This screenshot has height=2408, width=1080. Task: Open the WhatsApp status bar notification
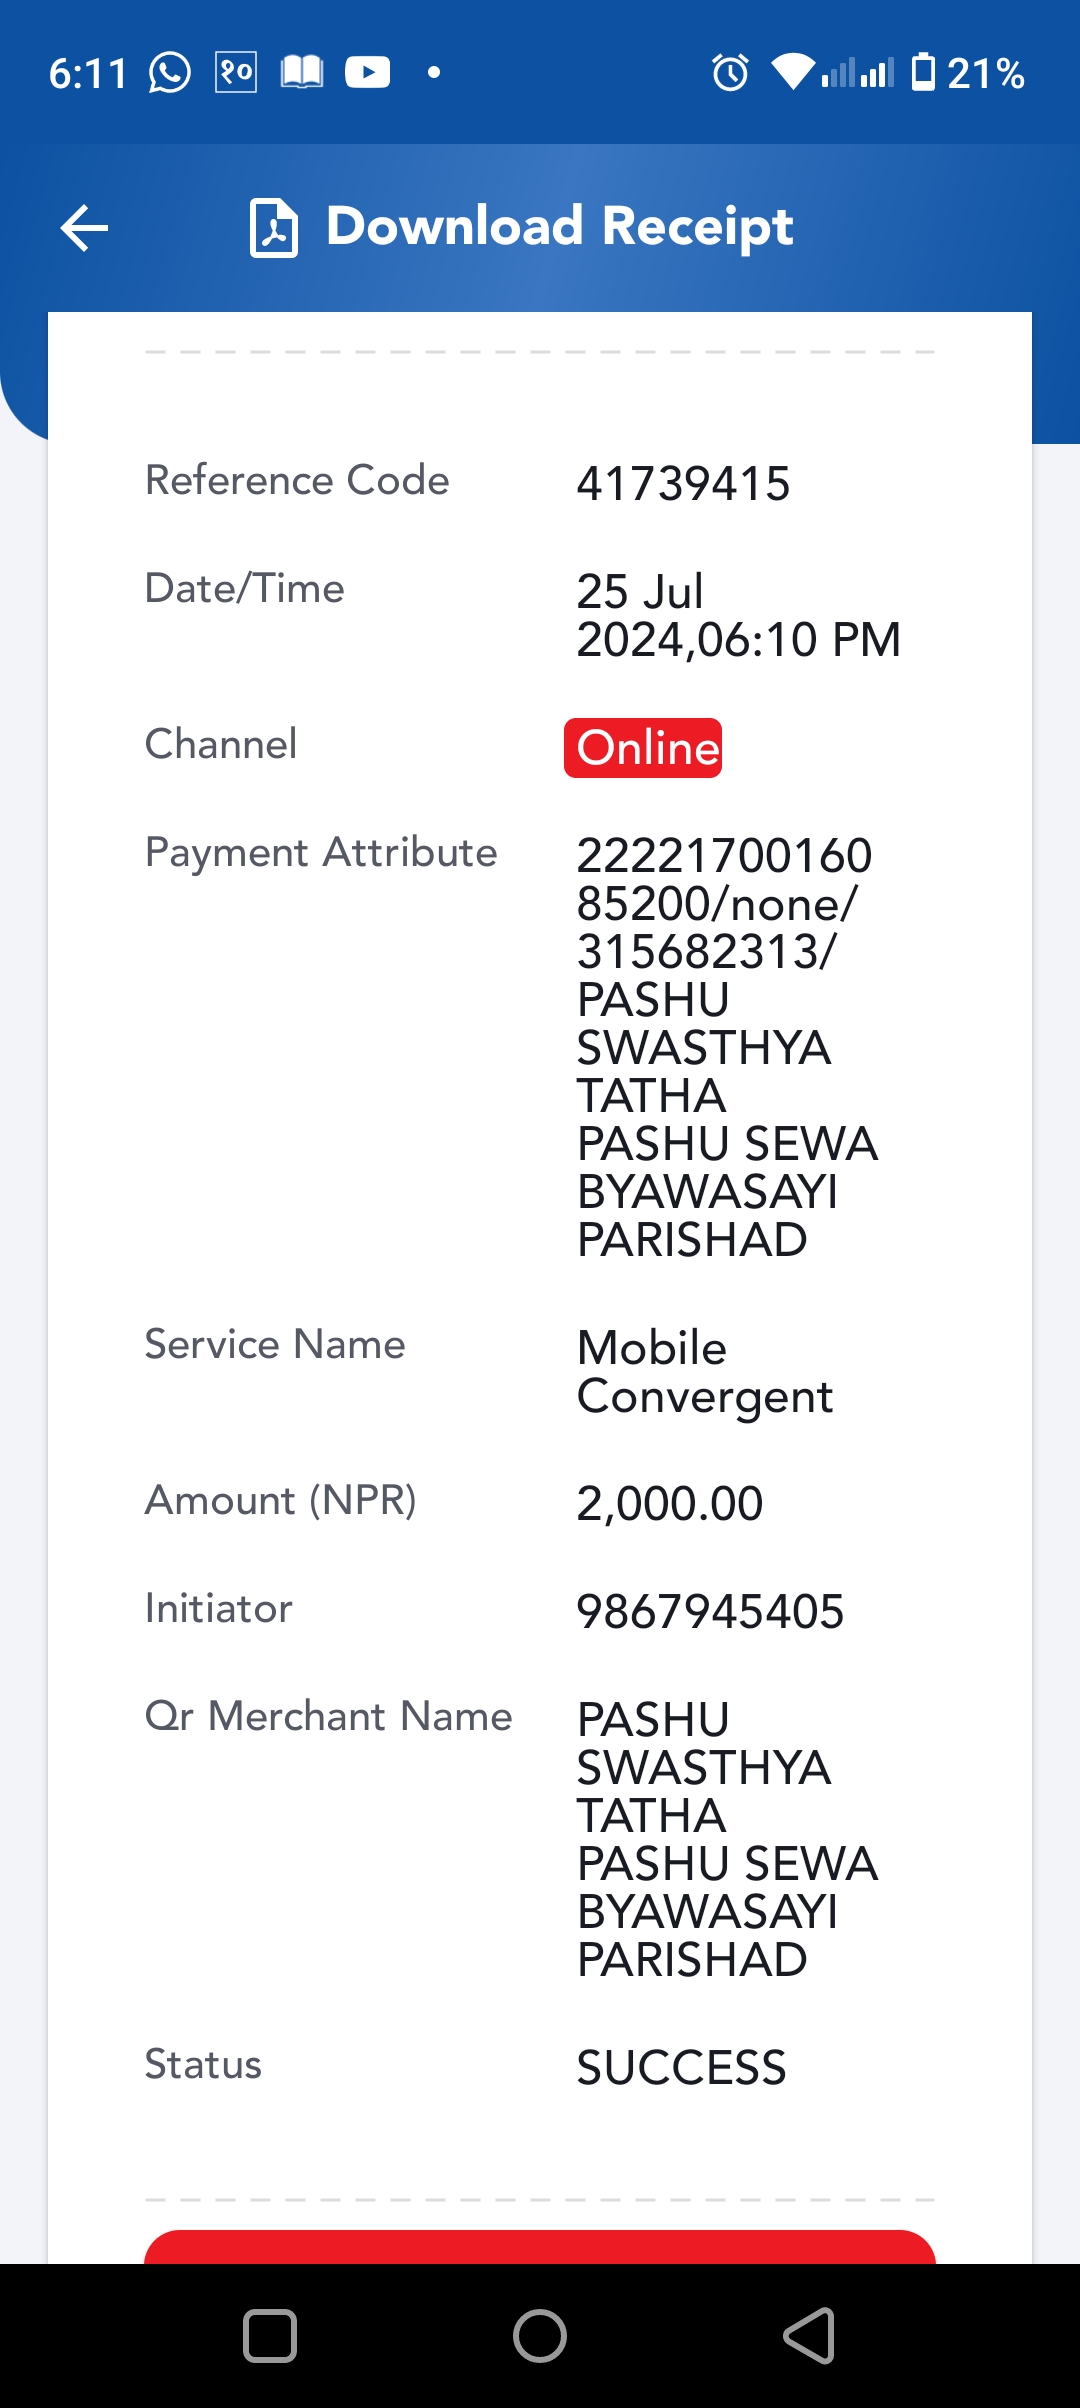[170, 73]
